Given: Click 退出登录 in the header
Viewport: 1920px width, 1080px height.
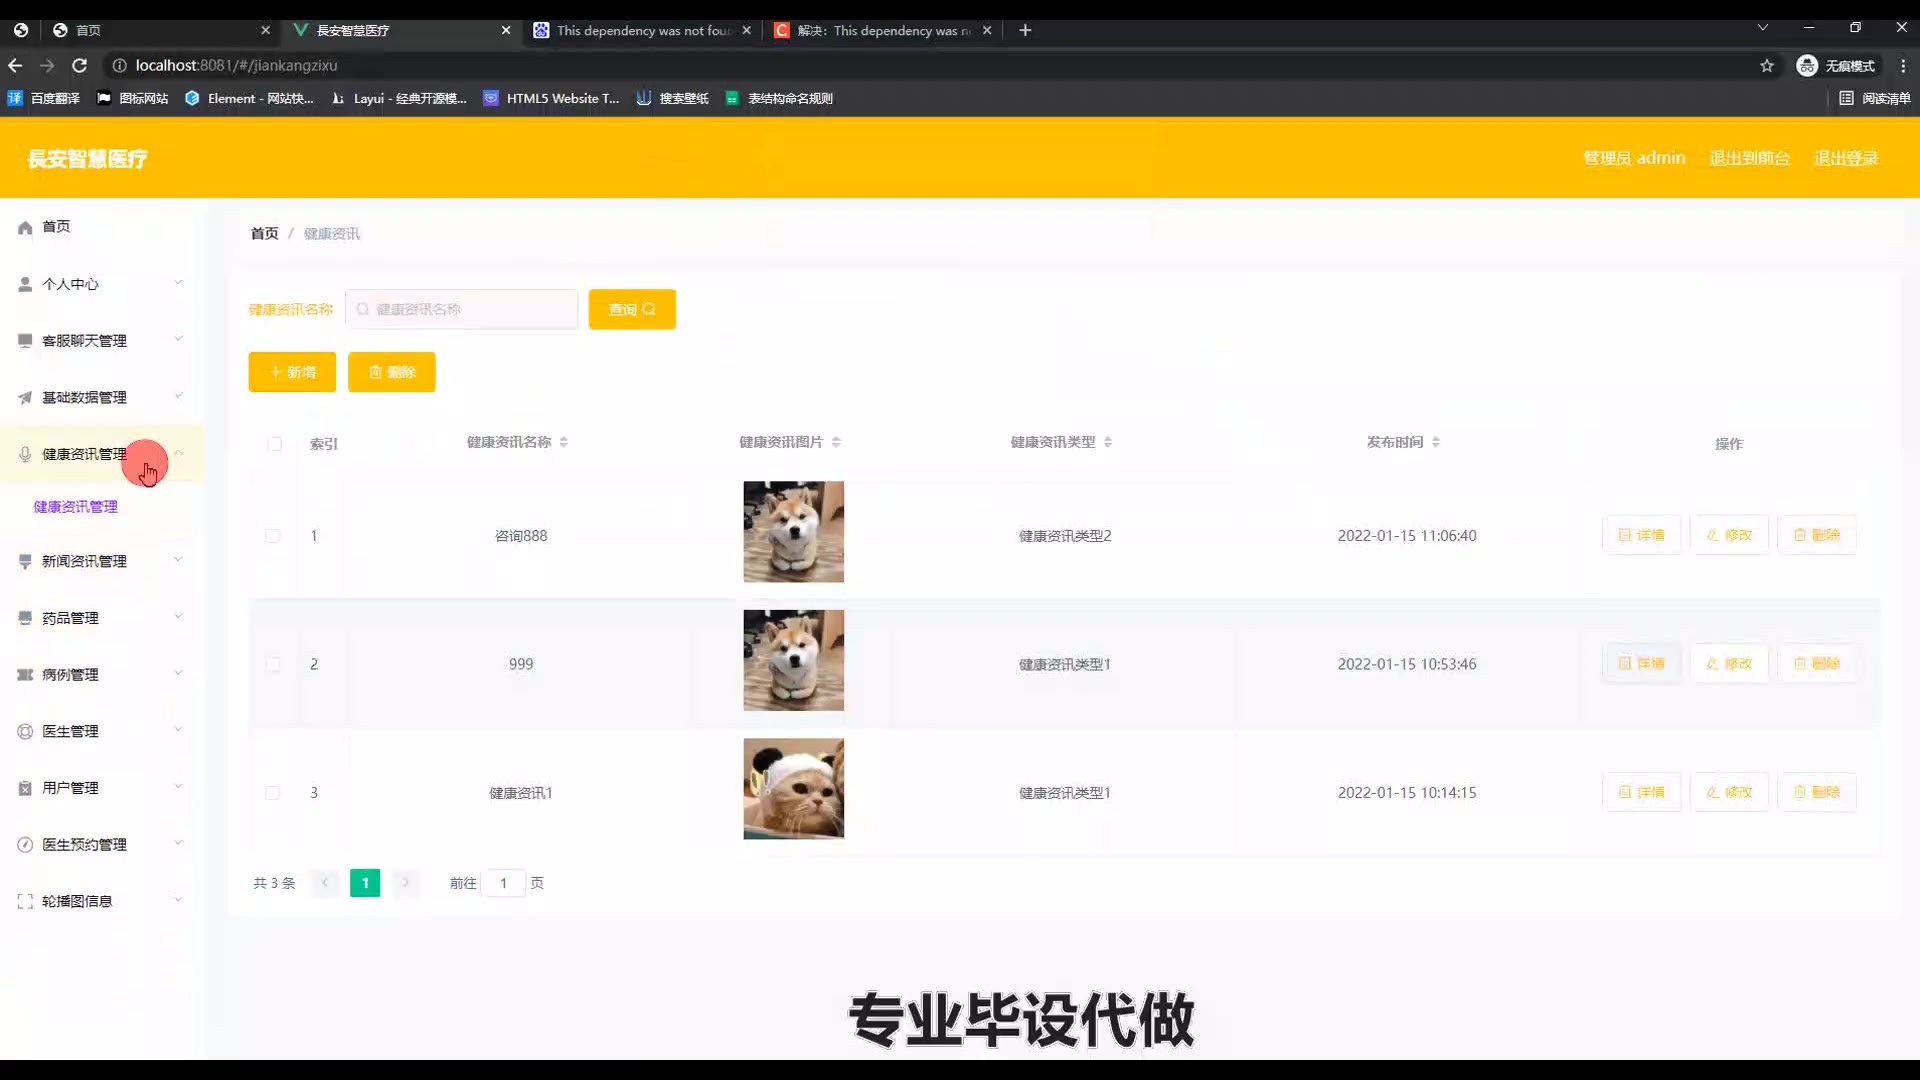Looking at the screenshot, I should 1846,158.
